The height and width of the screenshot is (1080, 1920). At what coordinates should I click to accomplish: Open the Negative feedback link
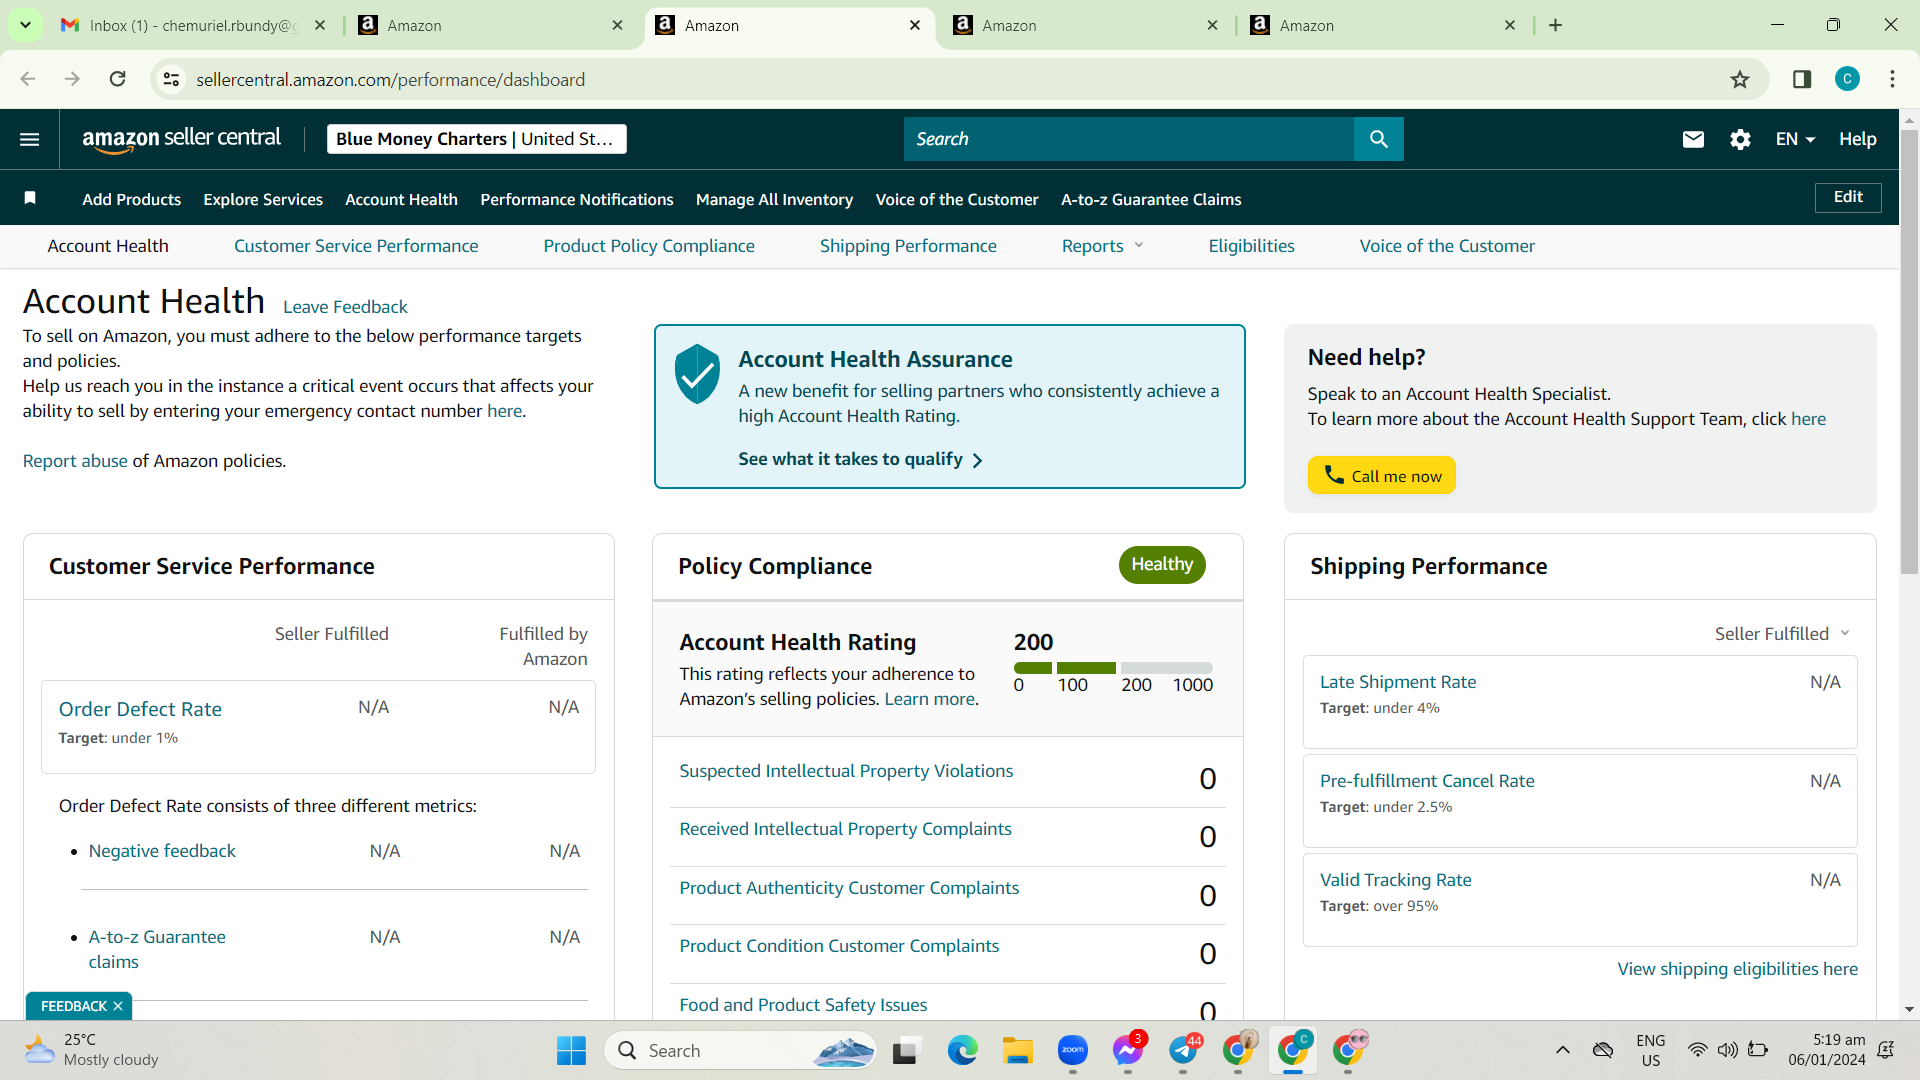(162, 851)
